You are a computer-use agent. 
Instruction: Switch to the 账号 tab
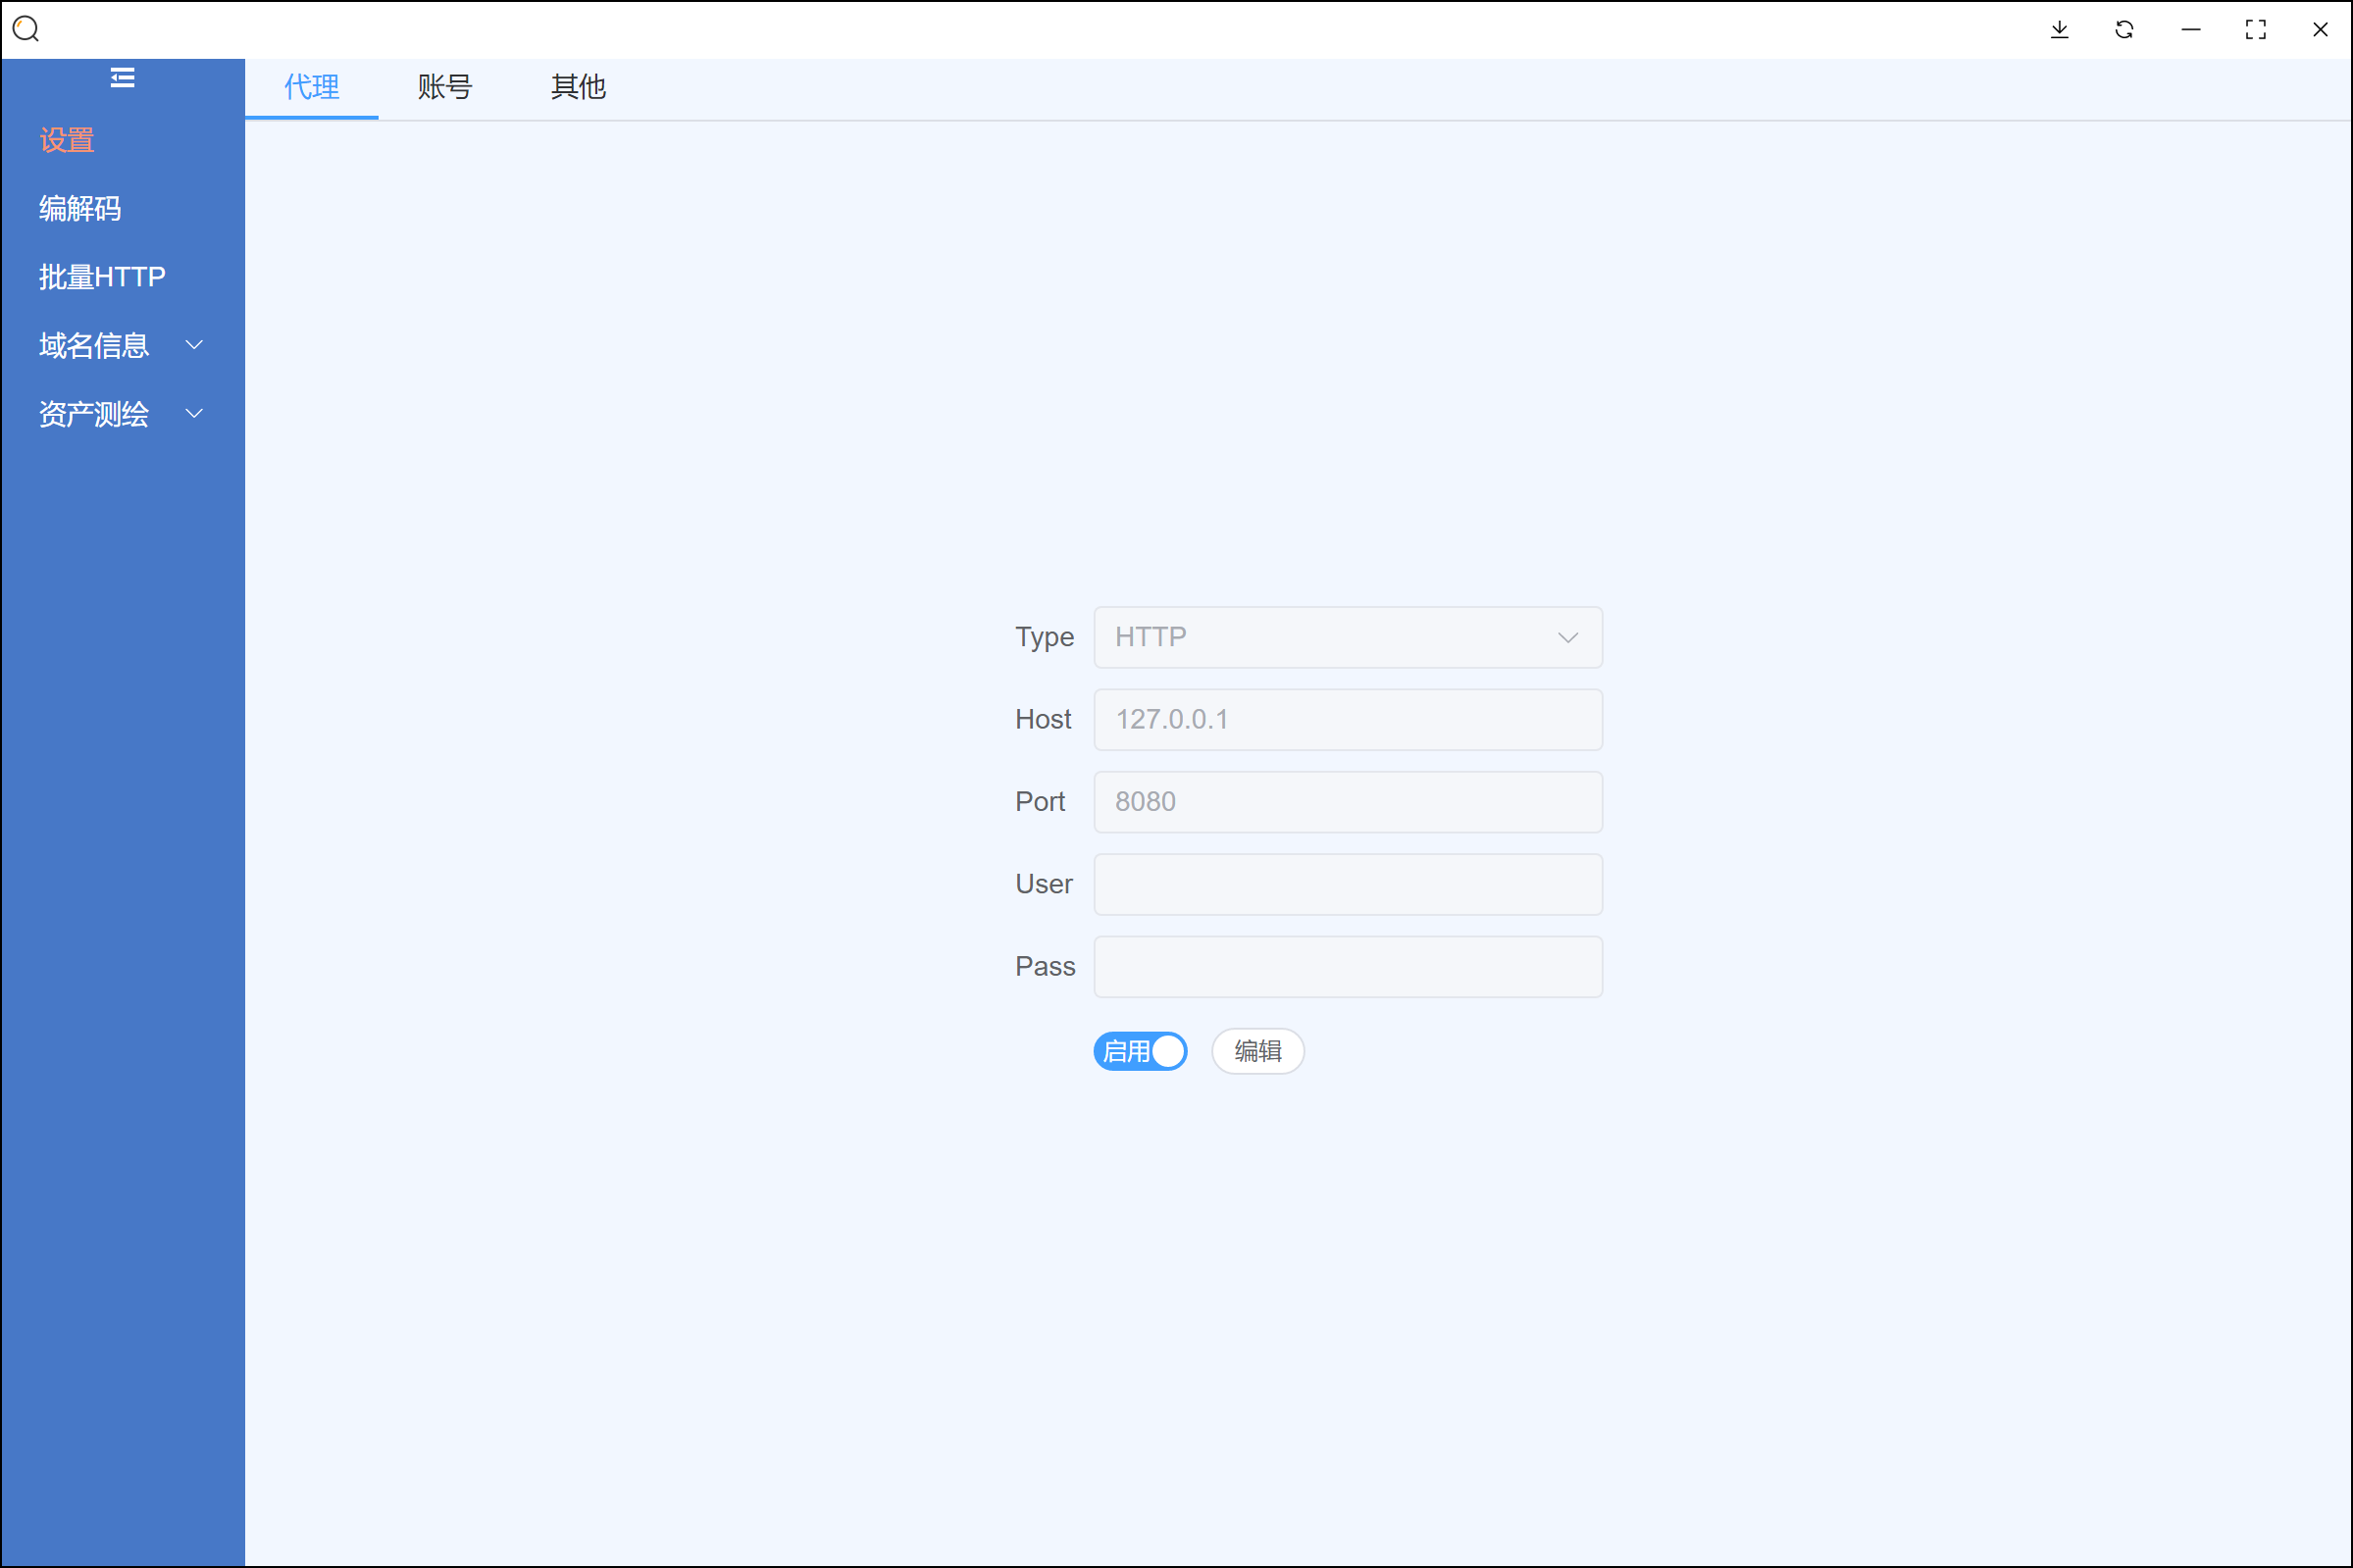pos(444,87)
